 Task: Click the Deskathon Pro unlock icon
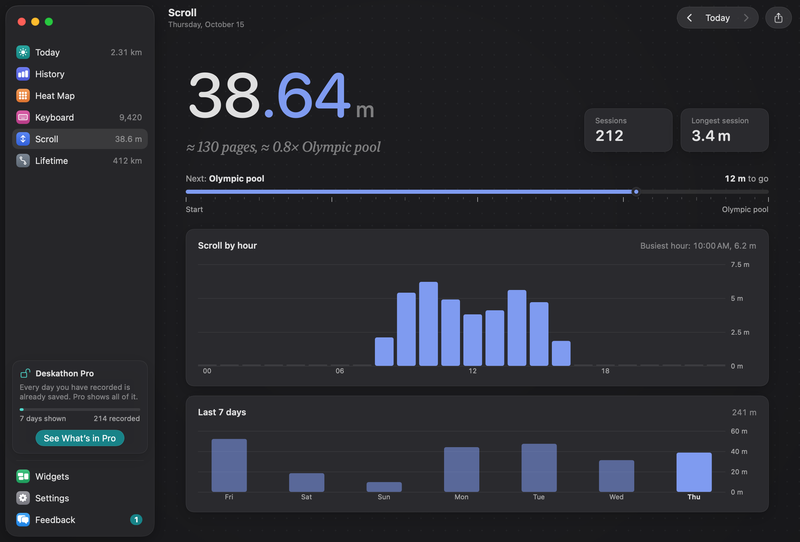pos(25,373)
